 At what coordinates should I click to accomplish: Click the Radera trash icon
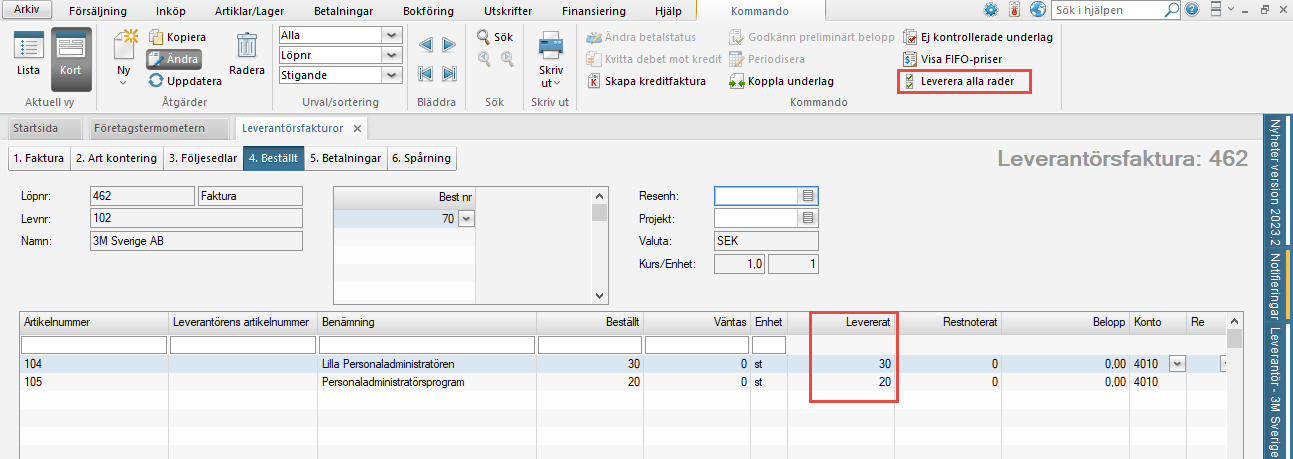tap(246, 56)
